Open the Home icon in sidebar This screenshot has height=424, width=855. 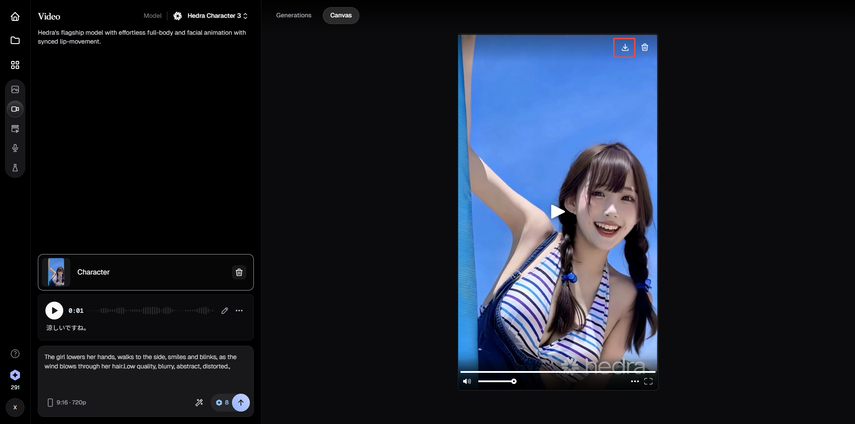pyautogui.click(x=15, y=16)
